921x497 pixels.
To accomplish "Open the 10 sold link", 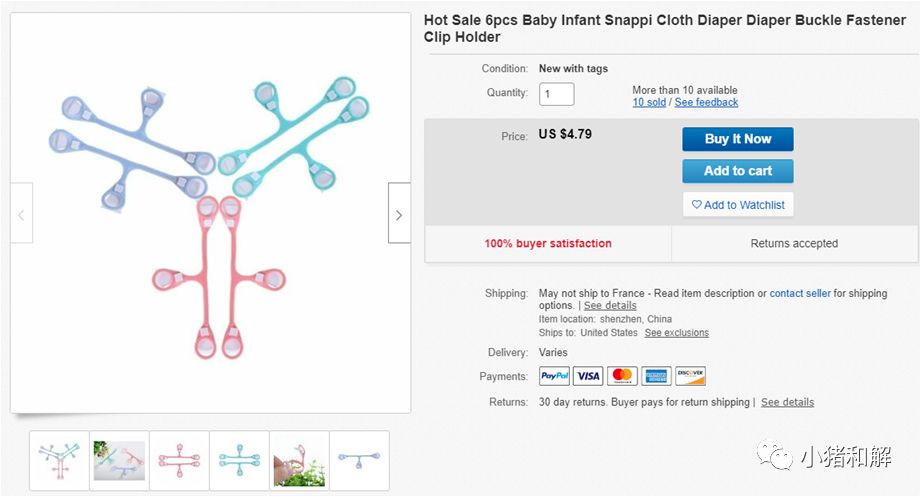I will pyautogui.click(x=649, y=102).
